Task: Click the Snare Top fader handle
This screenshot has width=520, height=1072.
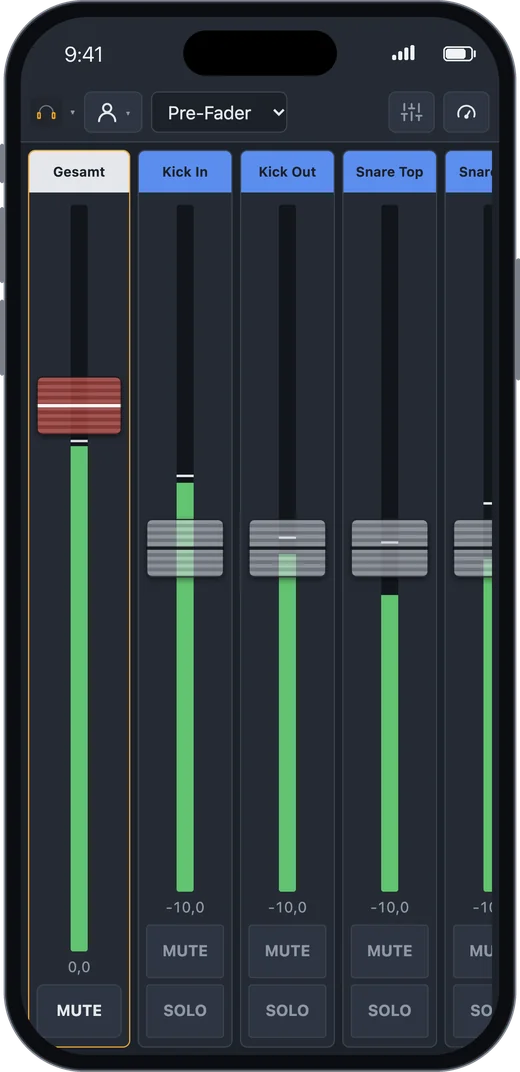Action: (389, 548)
